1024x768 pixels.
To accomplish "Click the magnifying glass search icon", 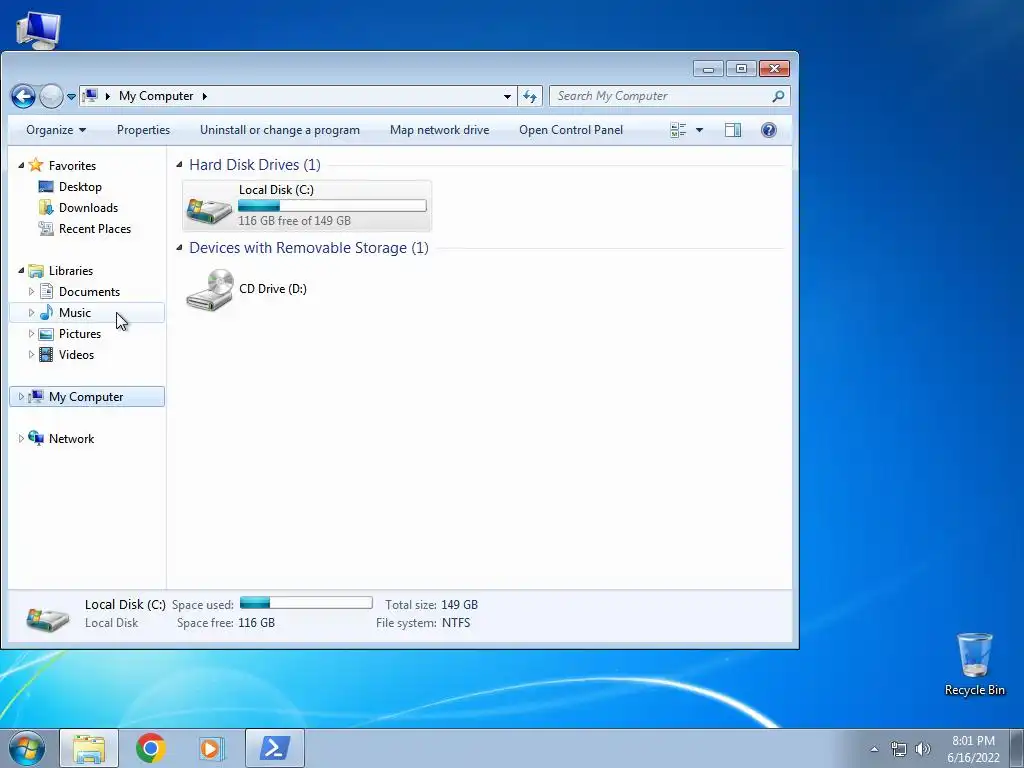I will click(x=778, y=97).
